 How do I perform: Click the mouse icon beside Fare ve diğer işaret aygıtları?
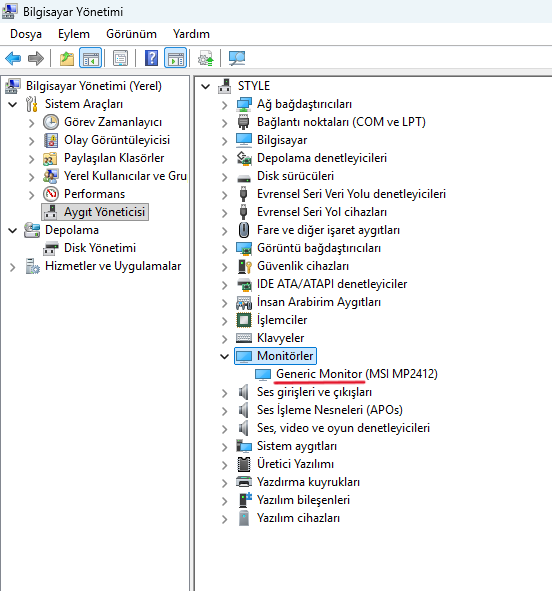tap(244, 230)
